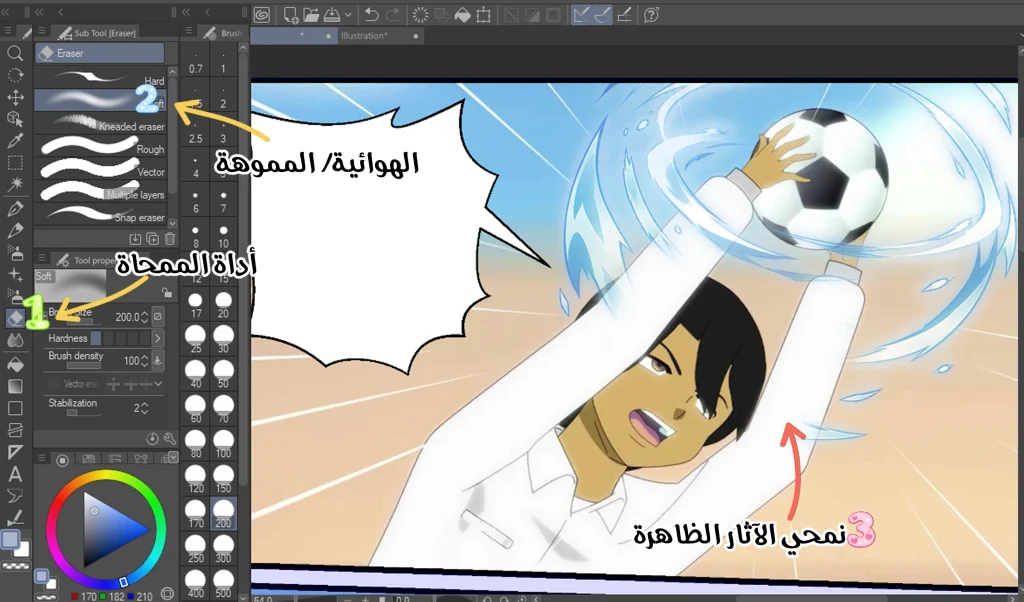Choose the Vector eraser sub tool

pyautogui.click(x=101, y=169)
